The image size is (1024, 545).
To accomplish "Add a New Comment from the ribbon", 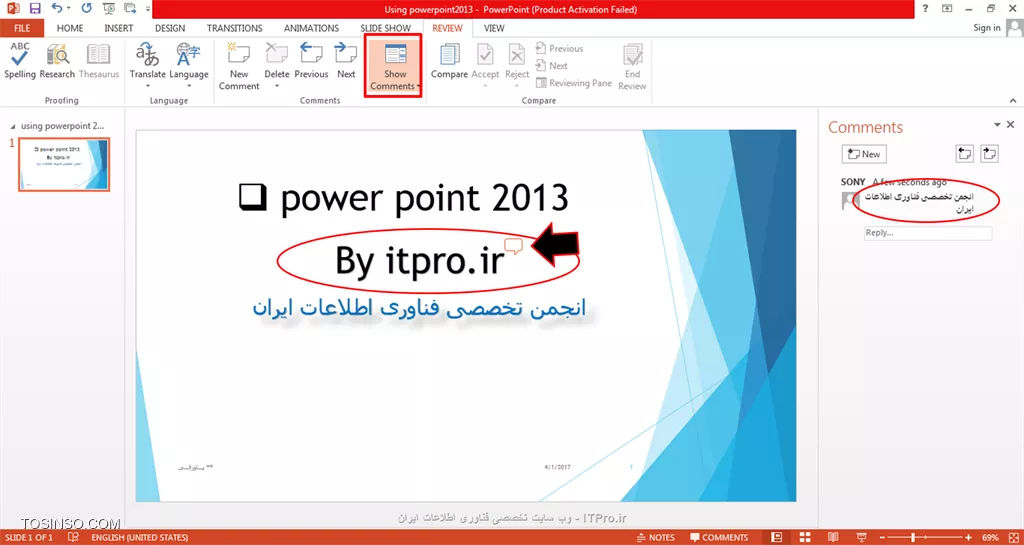I will coord(239,66).
